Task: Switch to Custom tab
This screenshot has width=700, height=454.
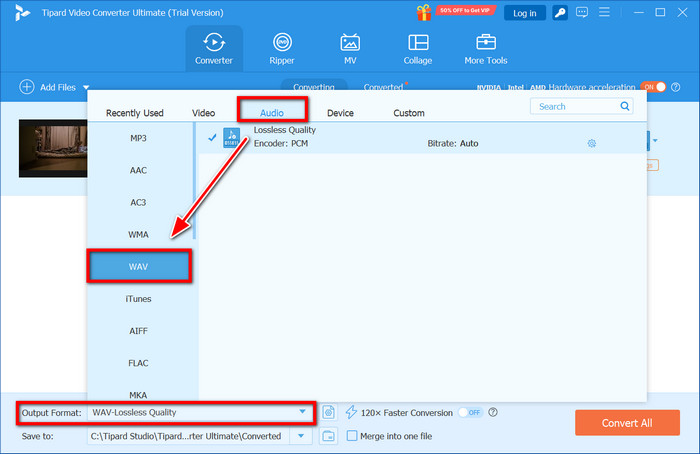Action: click(x=409, y=113)
